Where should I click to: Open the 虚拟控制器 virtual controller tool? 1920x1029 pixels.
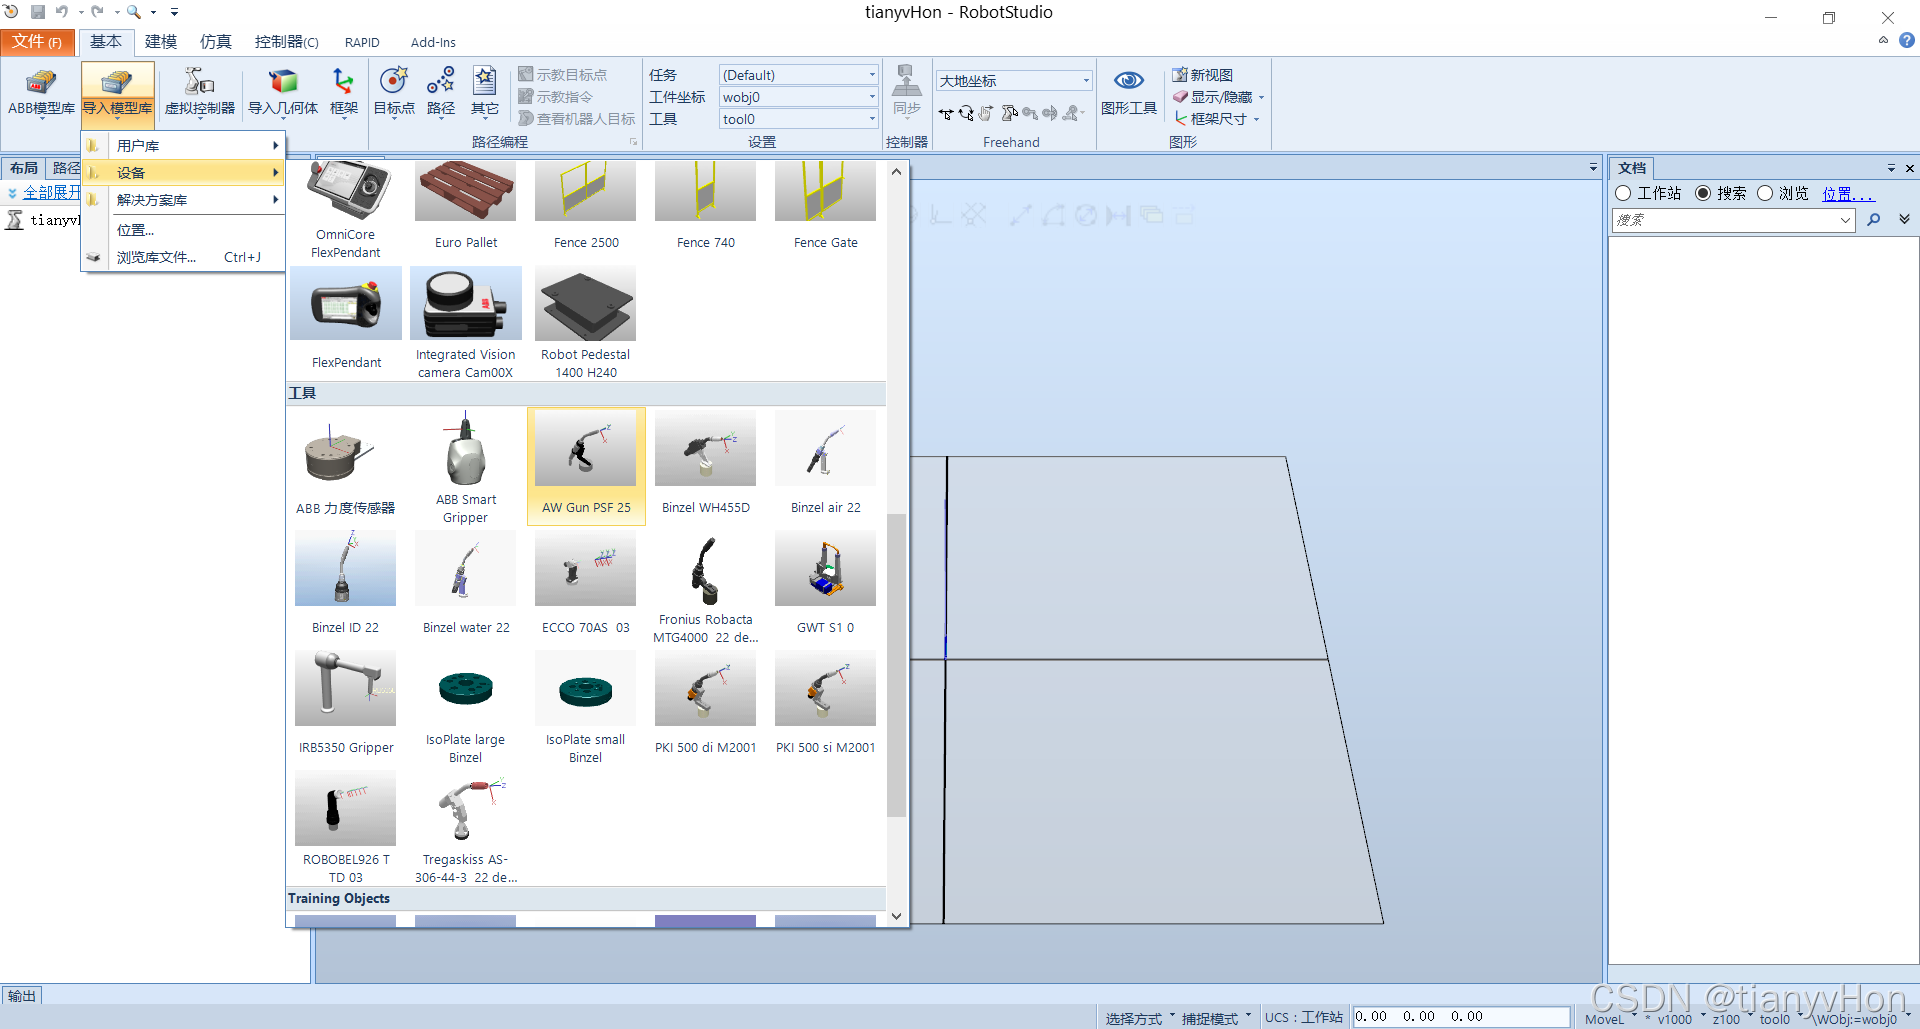(x=199, y=93)
